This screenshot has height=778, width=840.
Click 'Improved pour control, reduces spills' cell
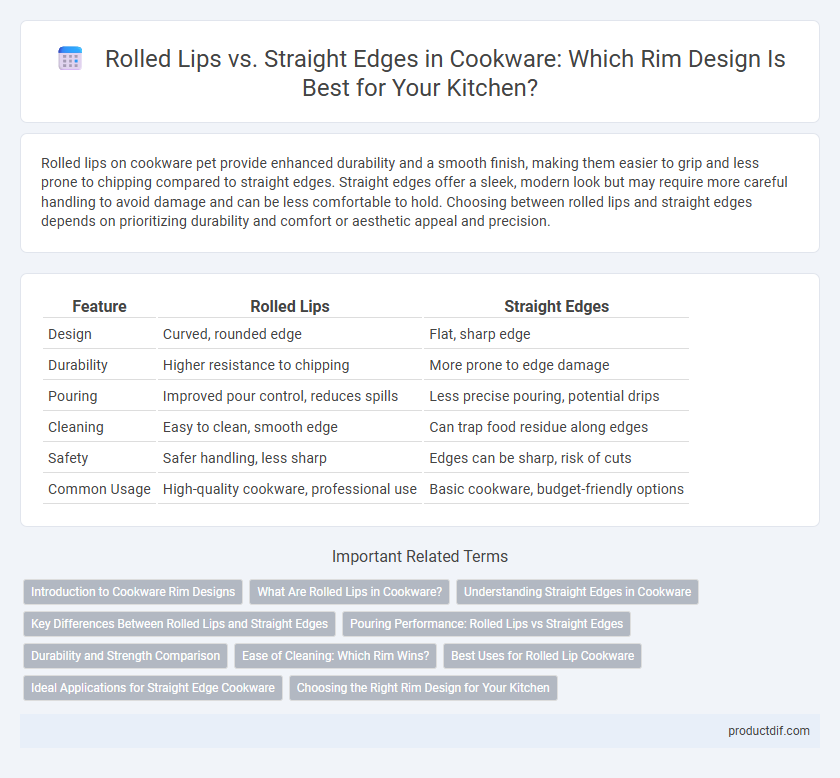point(290,396)
